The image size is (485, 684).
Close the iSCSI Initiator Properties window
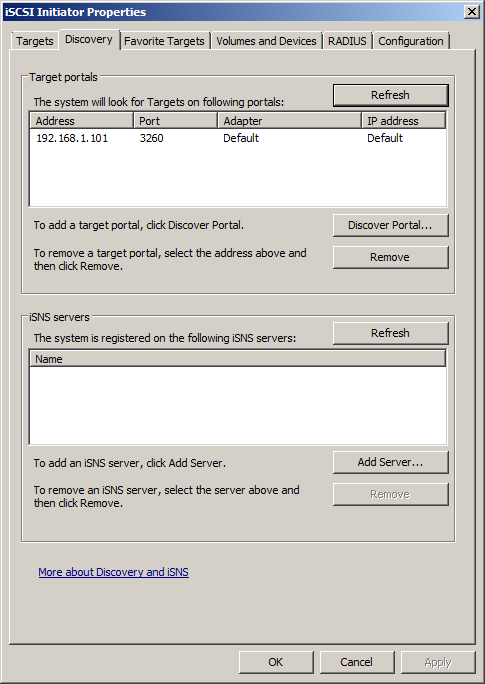471,12
